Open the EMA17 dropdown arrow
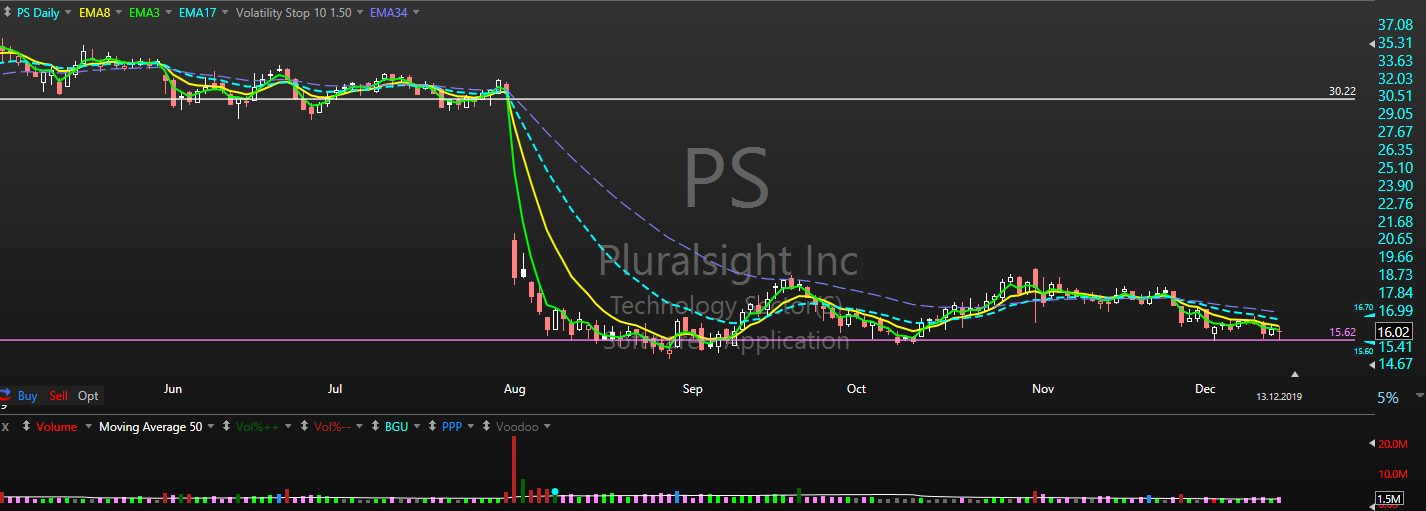The image size is (1426, 511). click(x=224, y=14)
